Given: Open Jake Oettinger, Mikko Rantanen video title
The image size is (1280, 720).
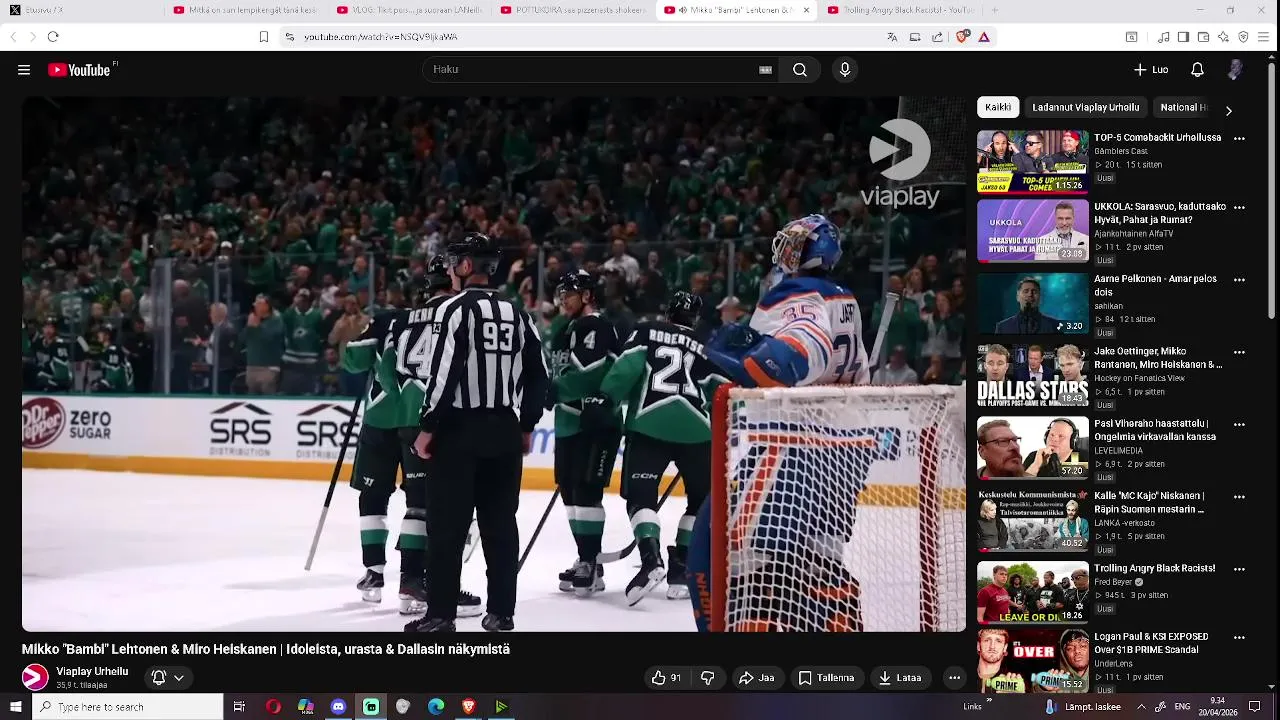Looking at the screenshot, I should (x=1158, y=358).
